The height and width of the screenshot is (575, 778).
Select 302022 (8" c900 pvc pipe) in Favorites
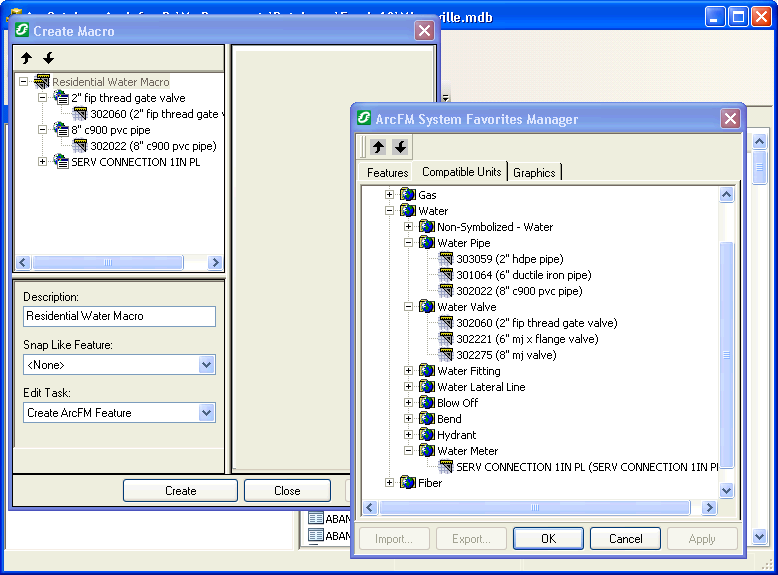click(519, 291)
